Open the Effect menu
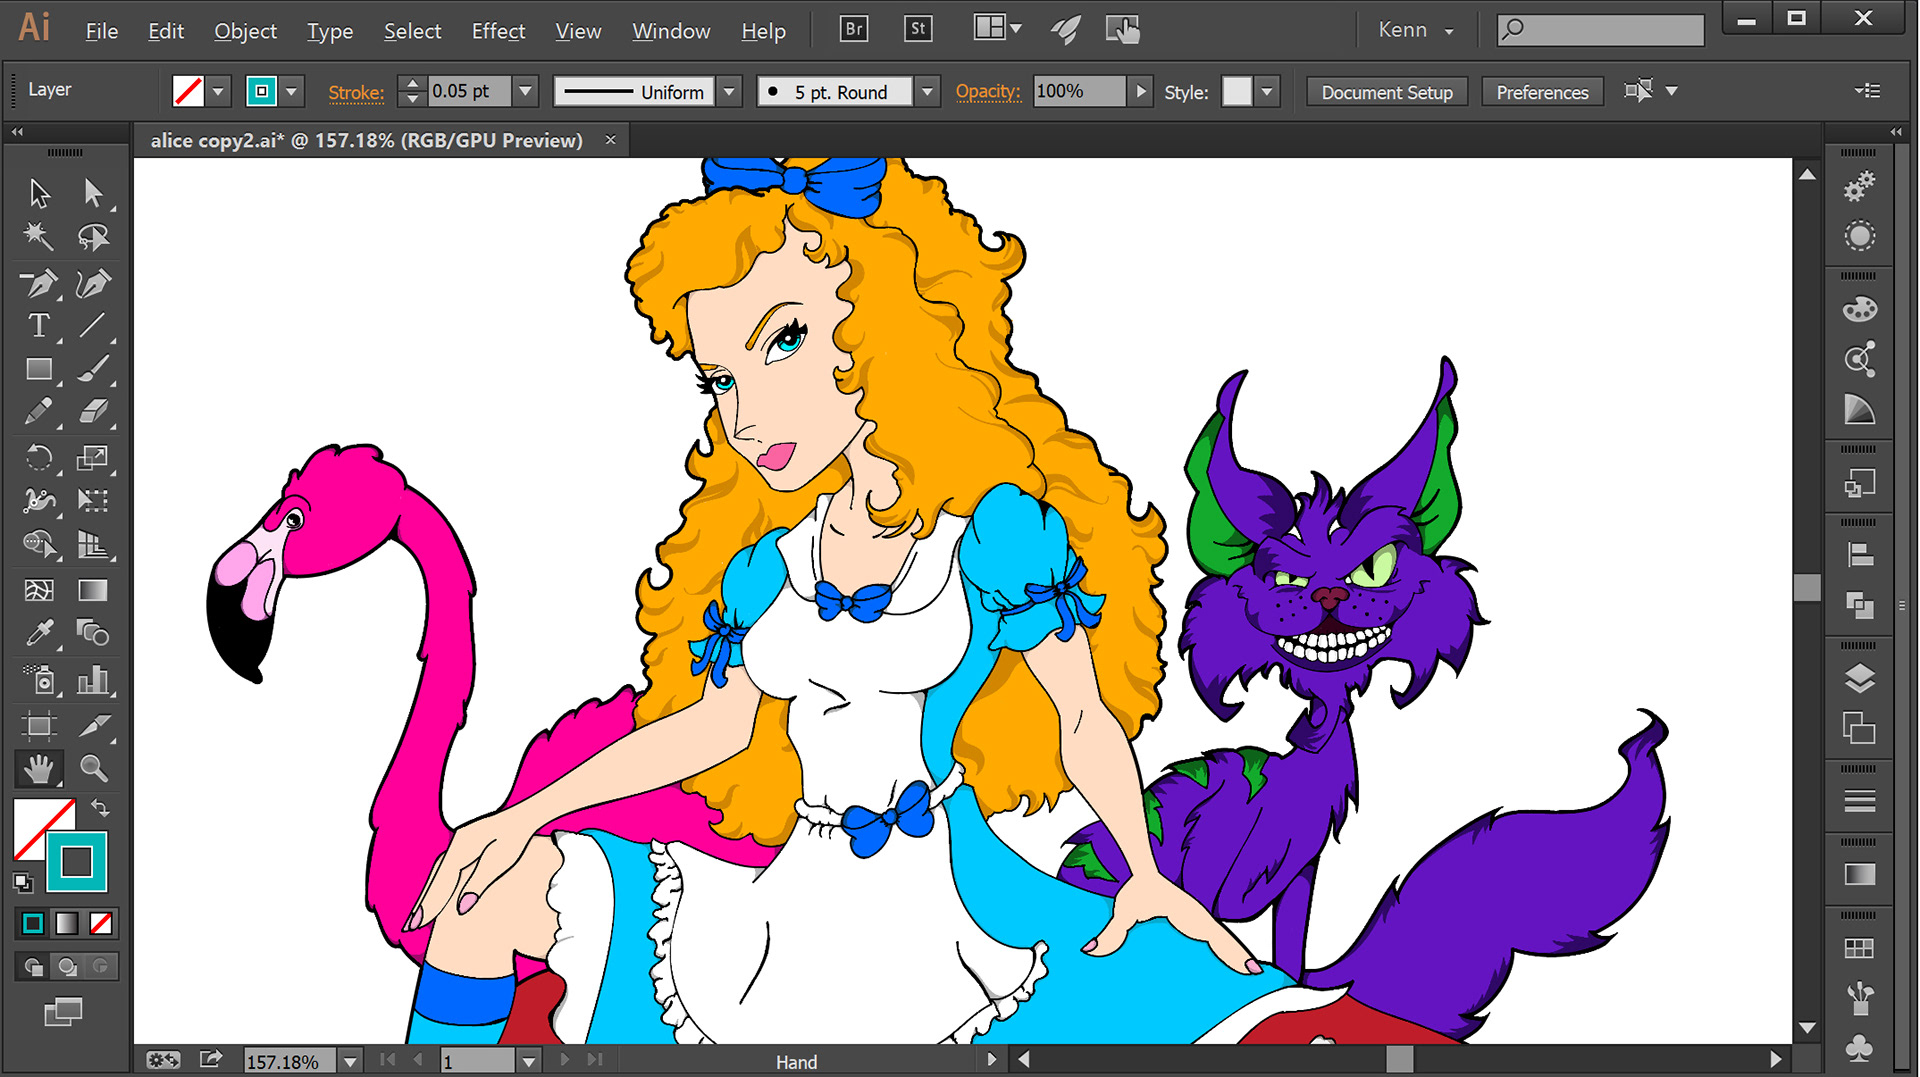The width and height of the screenshot is (1920, 1077). coord(498,31)
